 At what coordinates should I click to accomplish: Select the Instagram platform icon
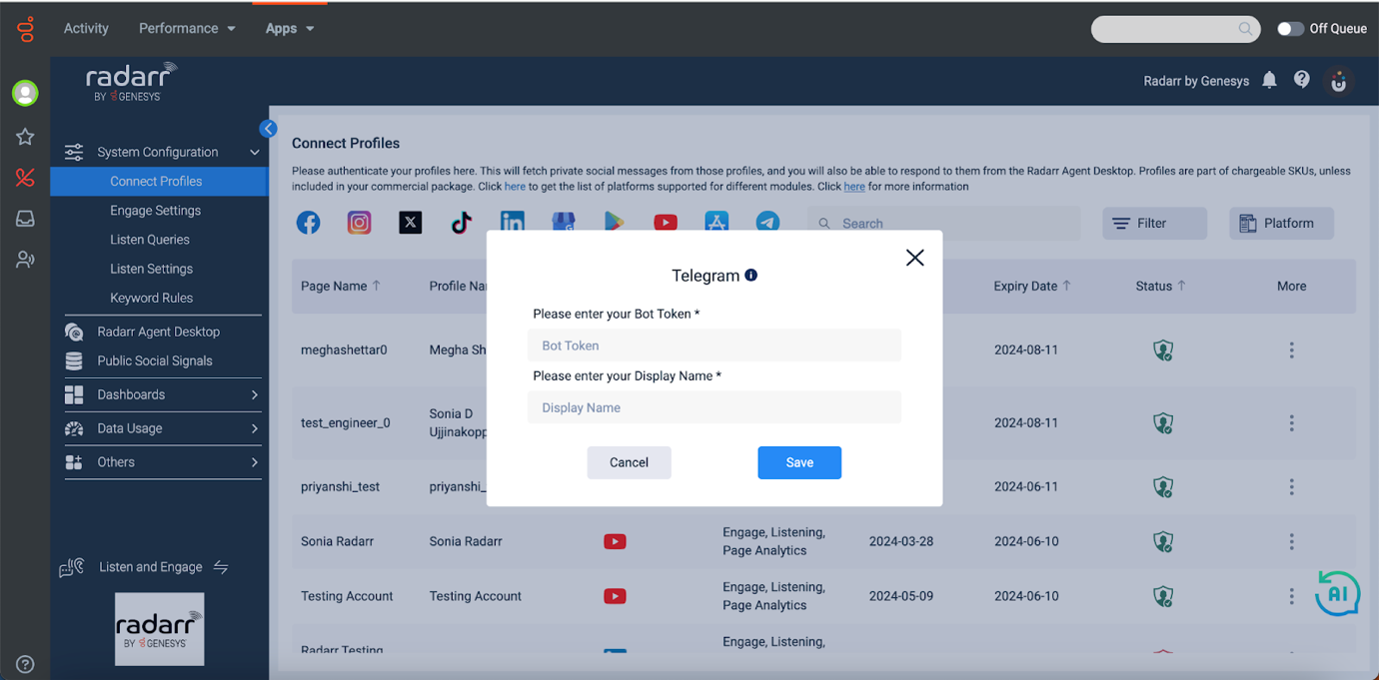point(359,222)
